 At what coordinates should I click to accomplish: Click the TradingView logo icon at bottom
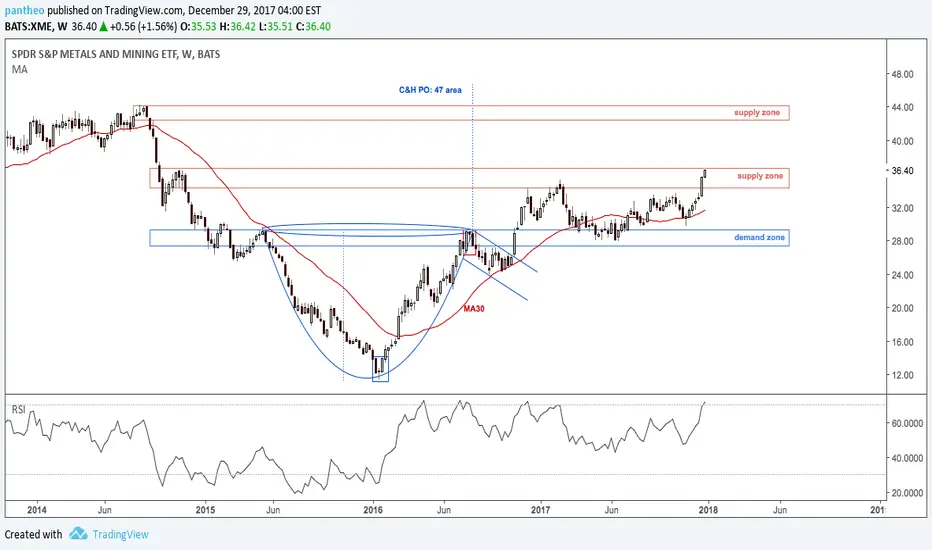click(78, 533)
